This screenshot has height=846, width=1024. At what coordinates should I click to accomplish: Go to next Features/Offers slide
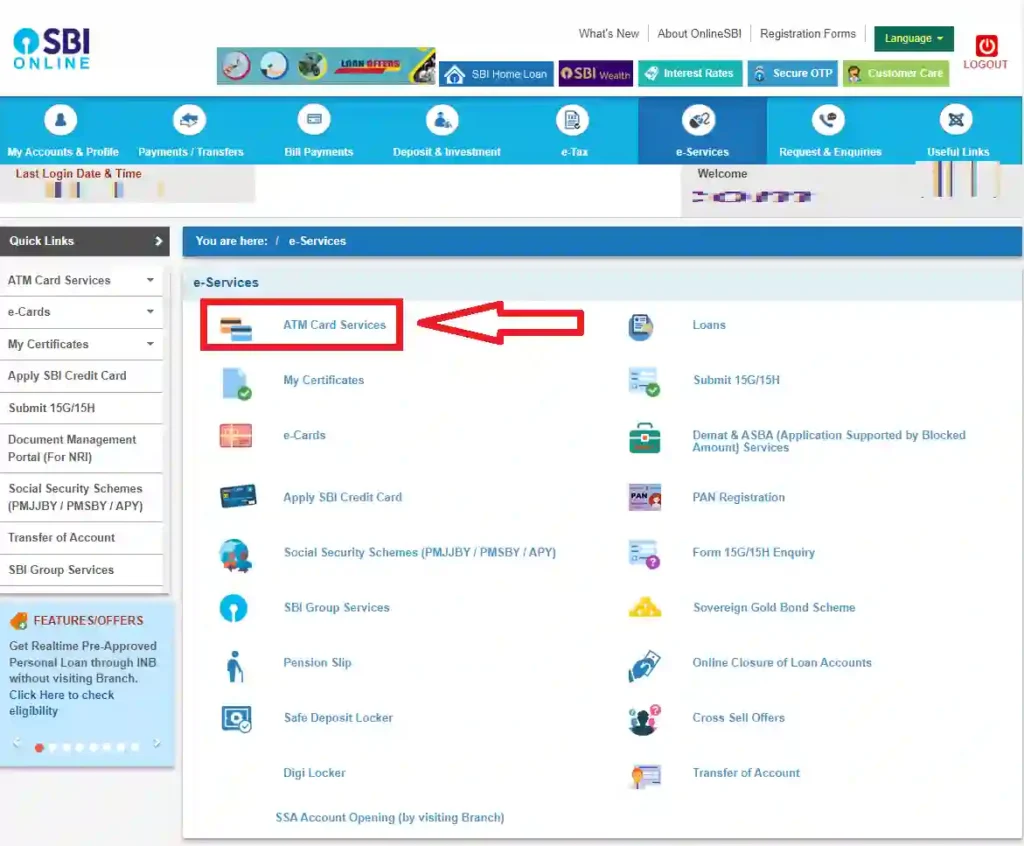[157, 743]
